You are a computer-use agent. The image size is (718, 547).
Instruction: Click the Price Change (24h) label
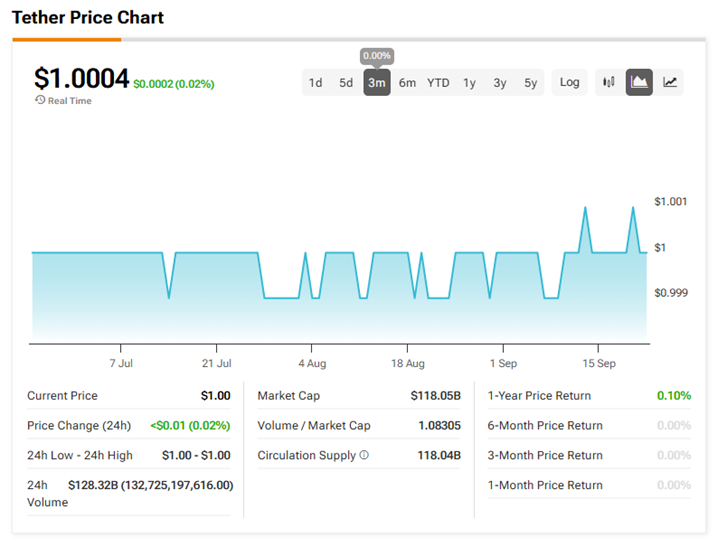[x=79, y=425]
